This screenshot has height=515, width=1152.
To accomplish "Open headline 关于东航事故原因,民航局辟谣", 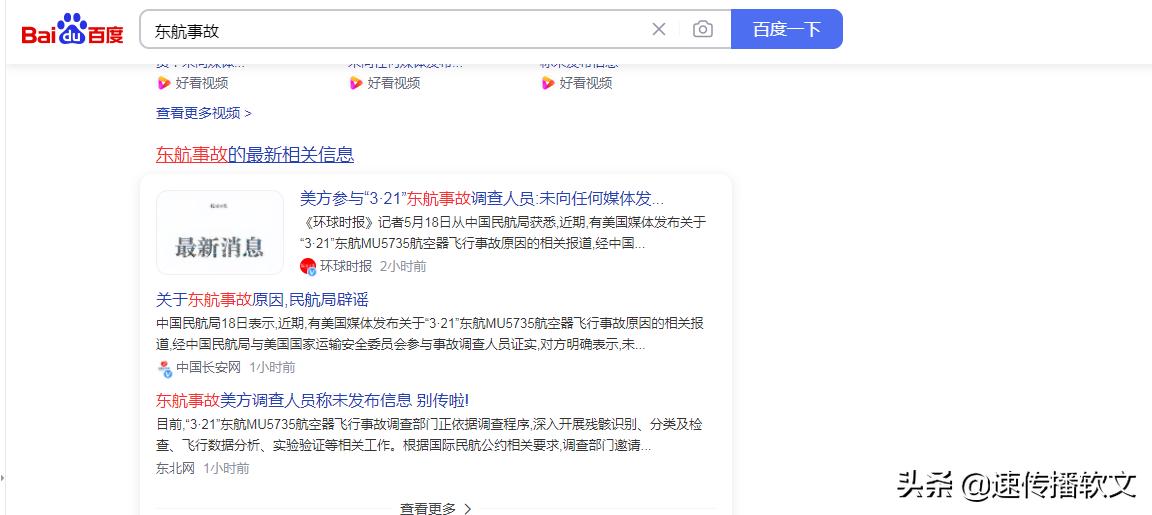I will pyautogui.click(x=262, y=300).
